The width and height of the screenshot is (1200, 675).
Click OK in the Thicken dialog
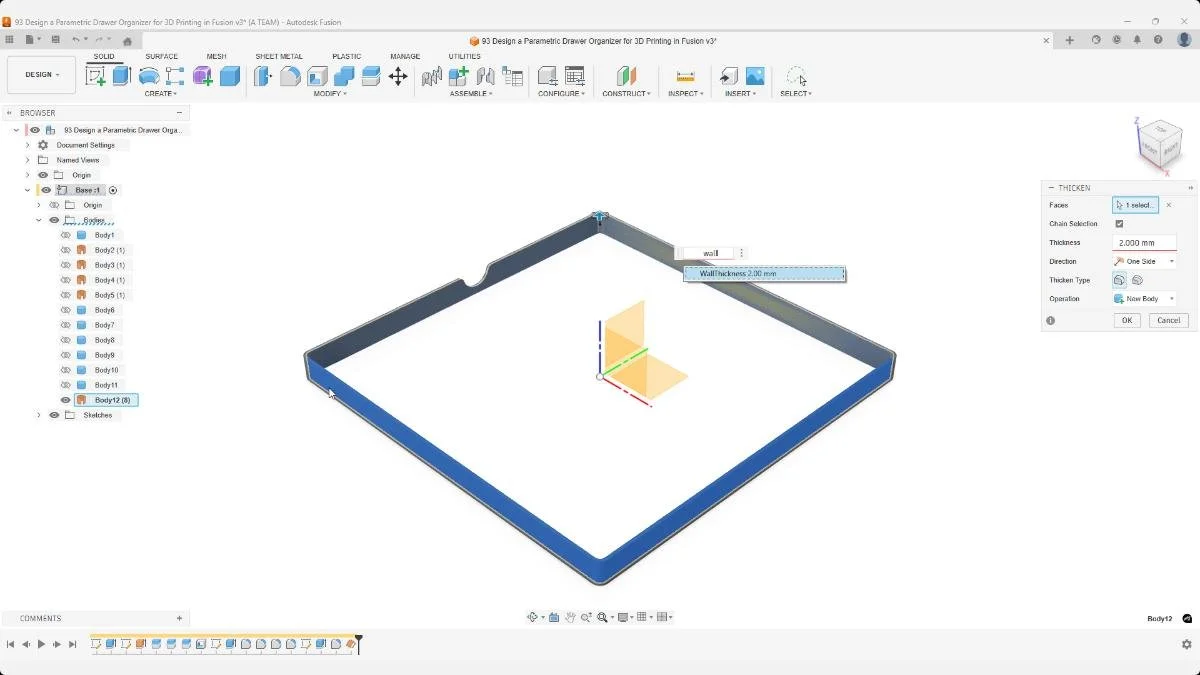1126,320
